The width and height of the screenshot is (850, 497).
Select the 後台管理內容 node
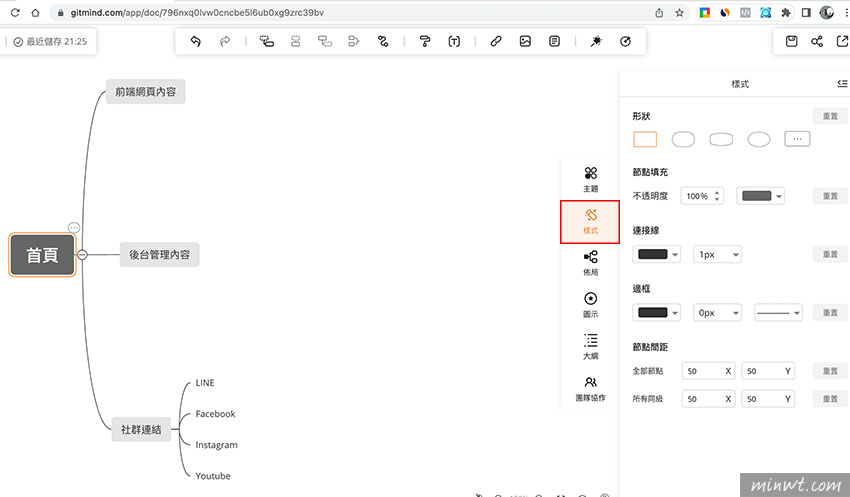pyautogui.click(x=159, y=254)
